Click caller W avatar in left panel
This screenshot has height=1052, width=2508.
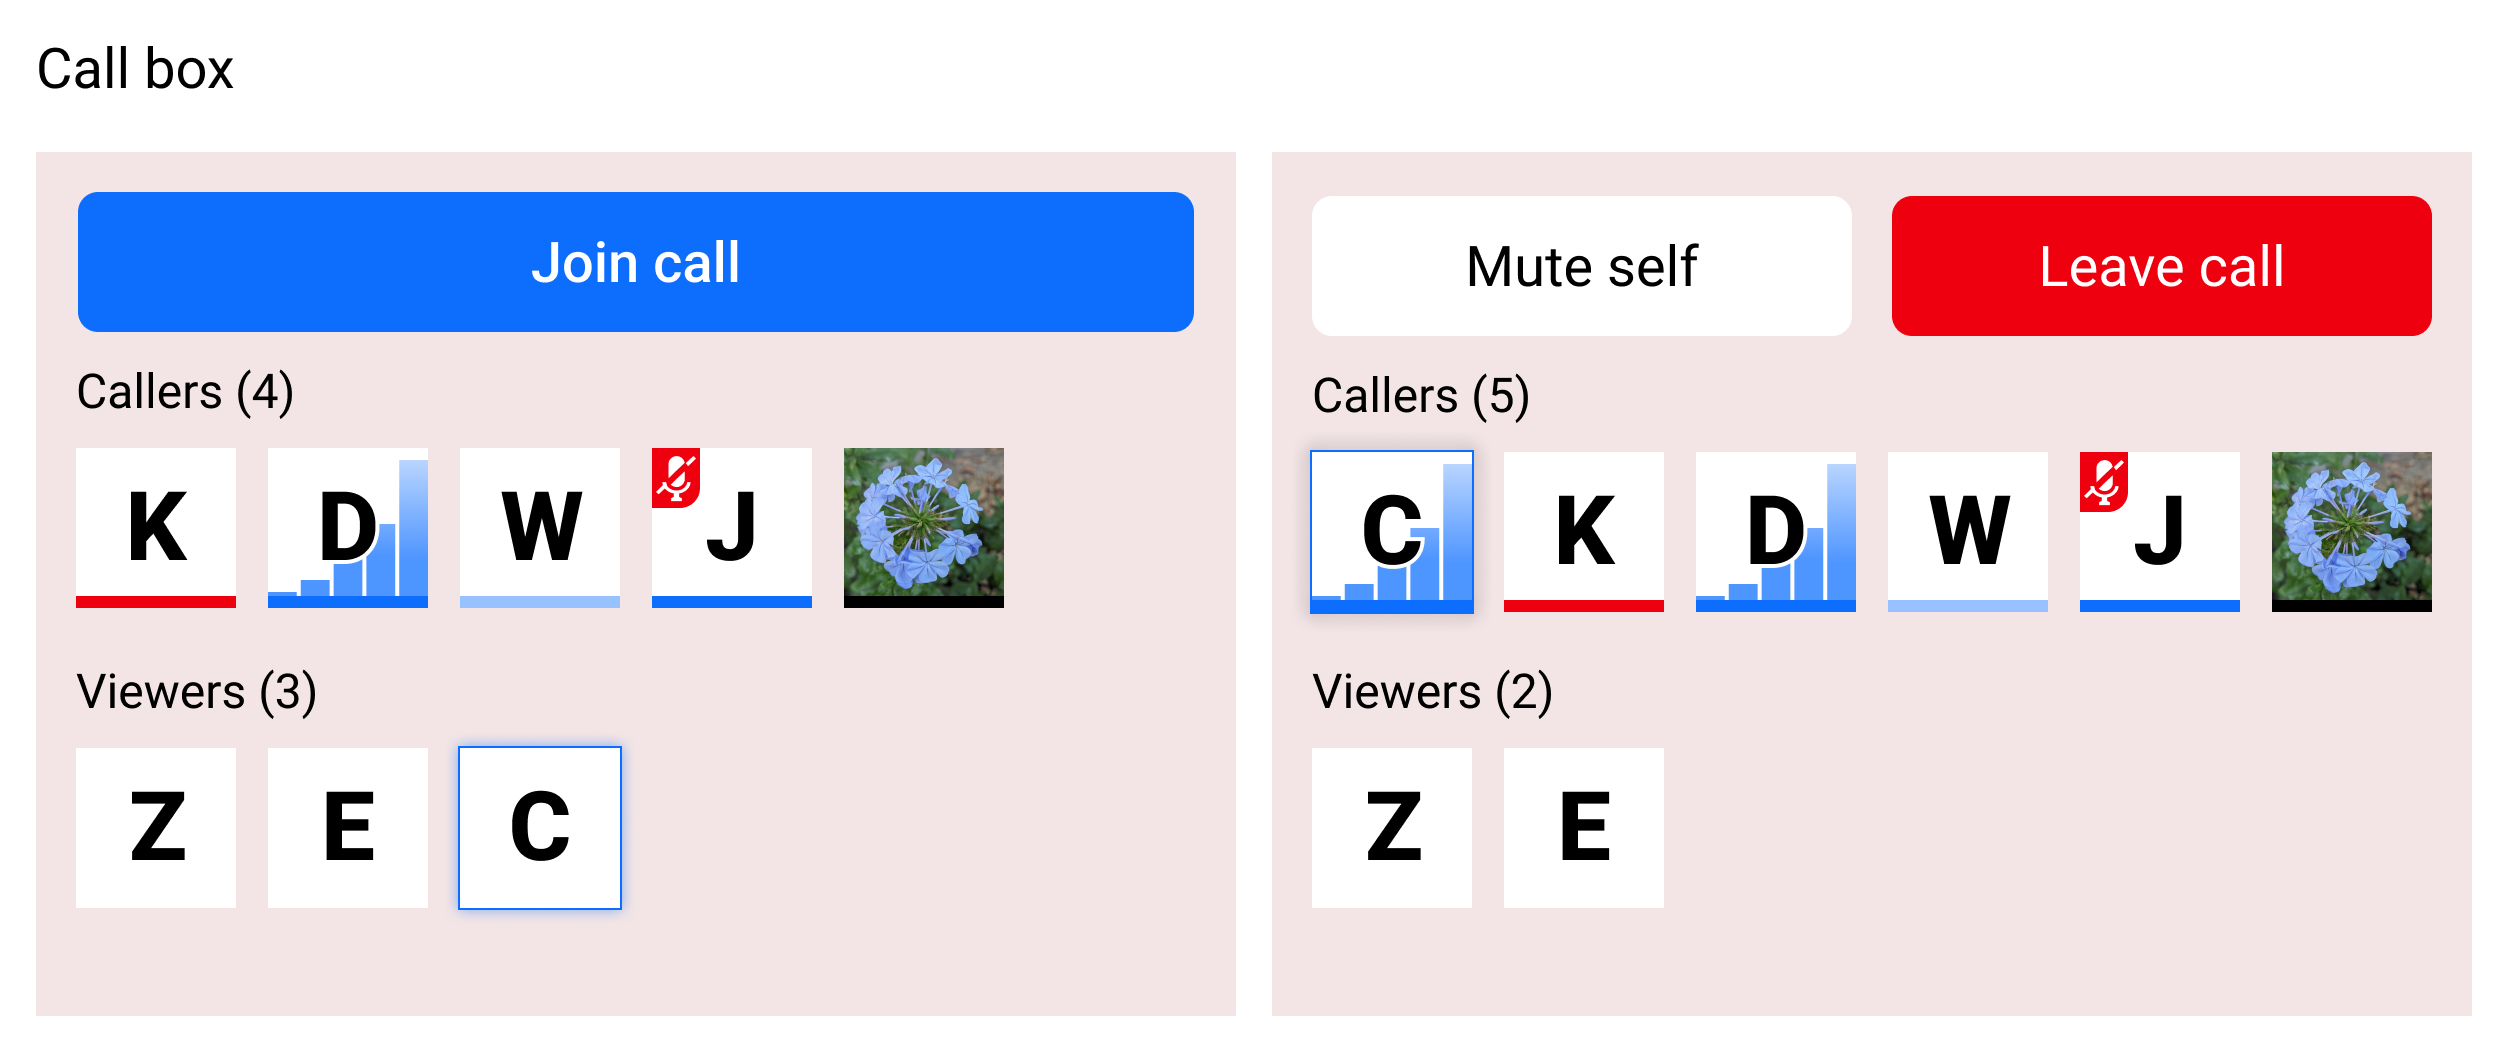(x=540, y=527)
